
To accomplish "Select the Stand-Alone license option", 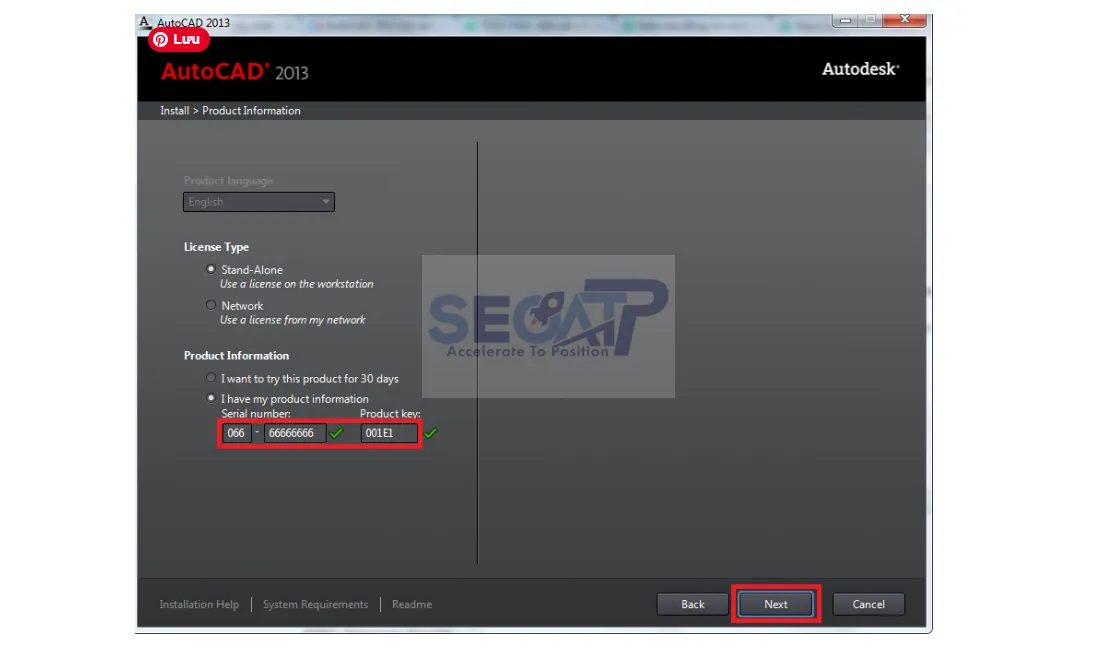I will pyautogui.click(x=210, y=268).
